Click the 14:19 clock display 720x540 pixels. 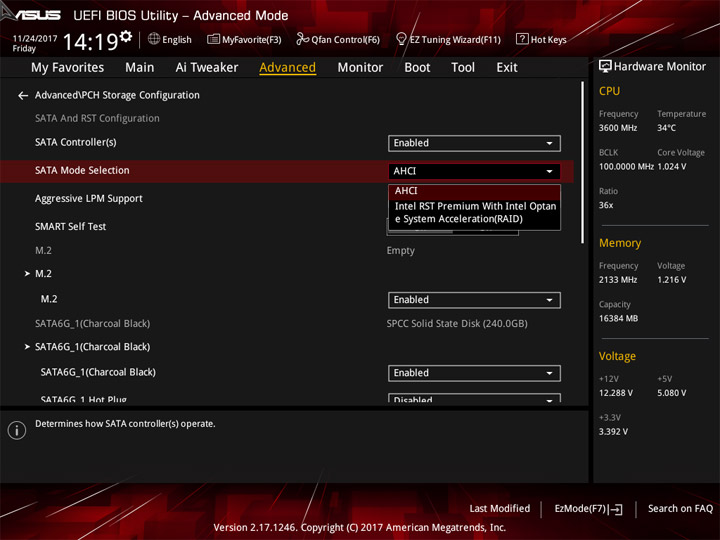90,42
